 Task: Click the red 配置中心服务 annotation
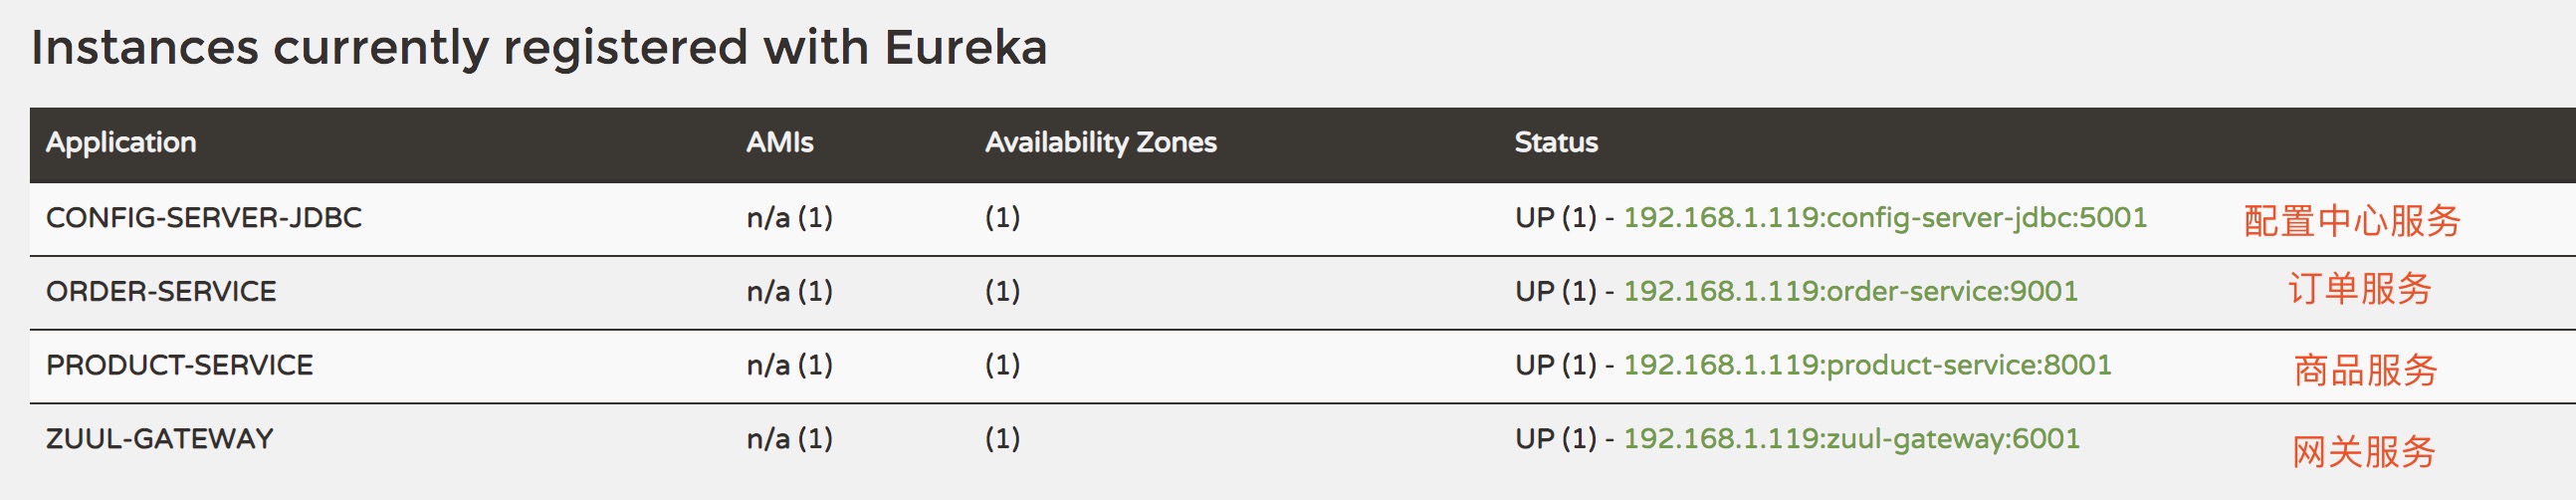2352,221
